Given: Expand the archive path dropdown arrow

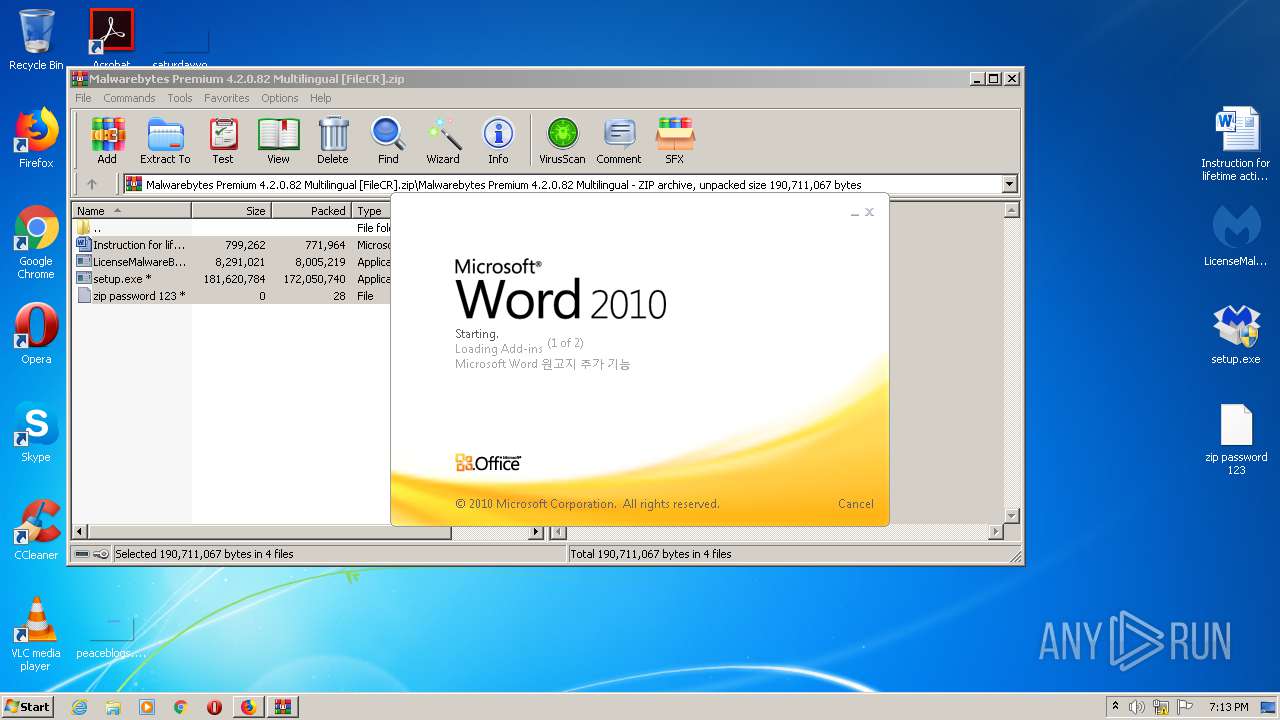Looking at the screenshot, I should coord(1009,184).
